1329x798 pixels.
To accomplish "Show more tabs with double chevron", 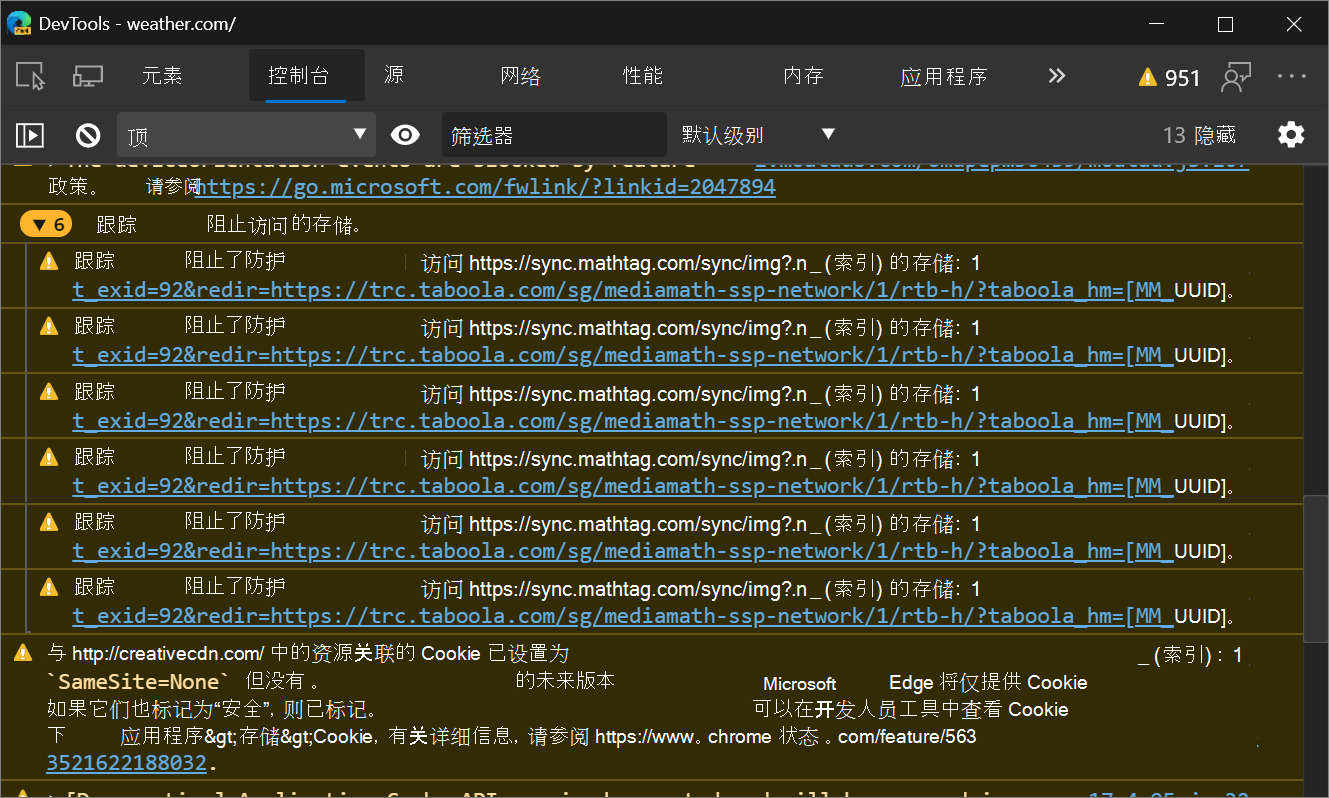I will (x=1057, y=76).
